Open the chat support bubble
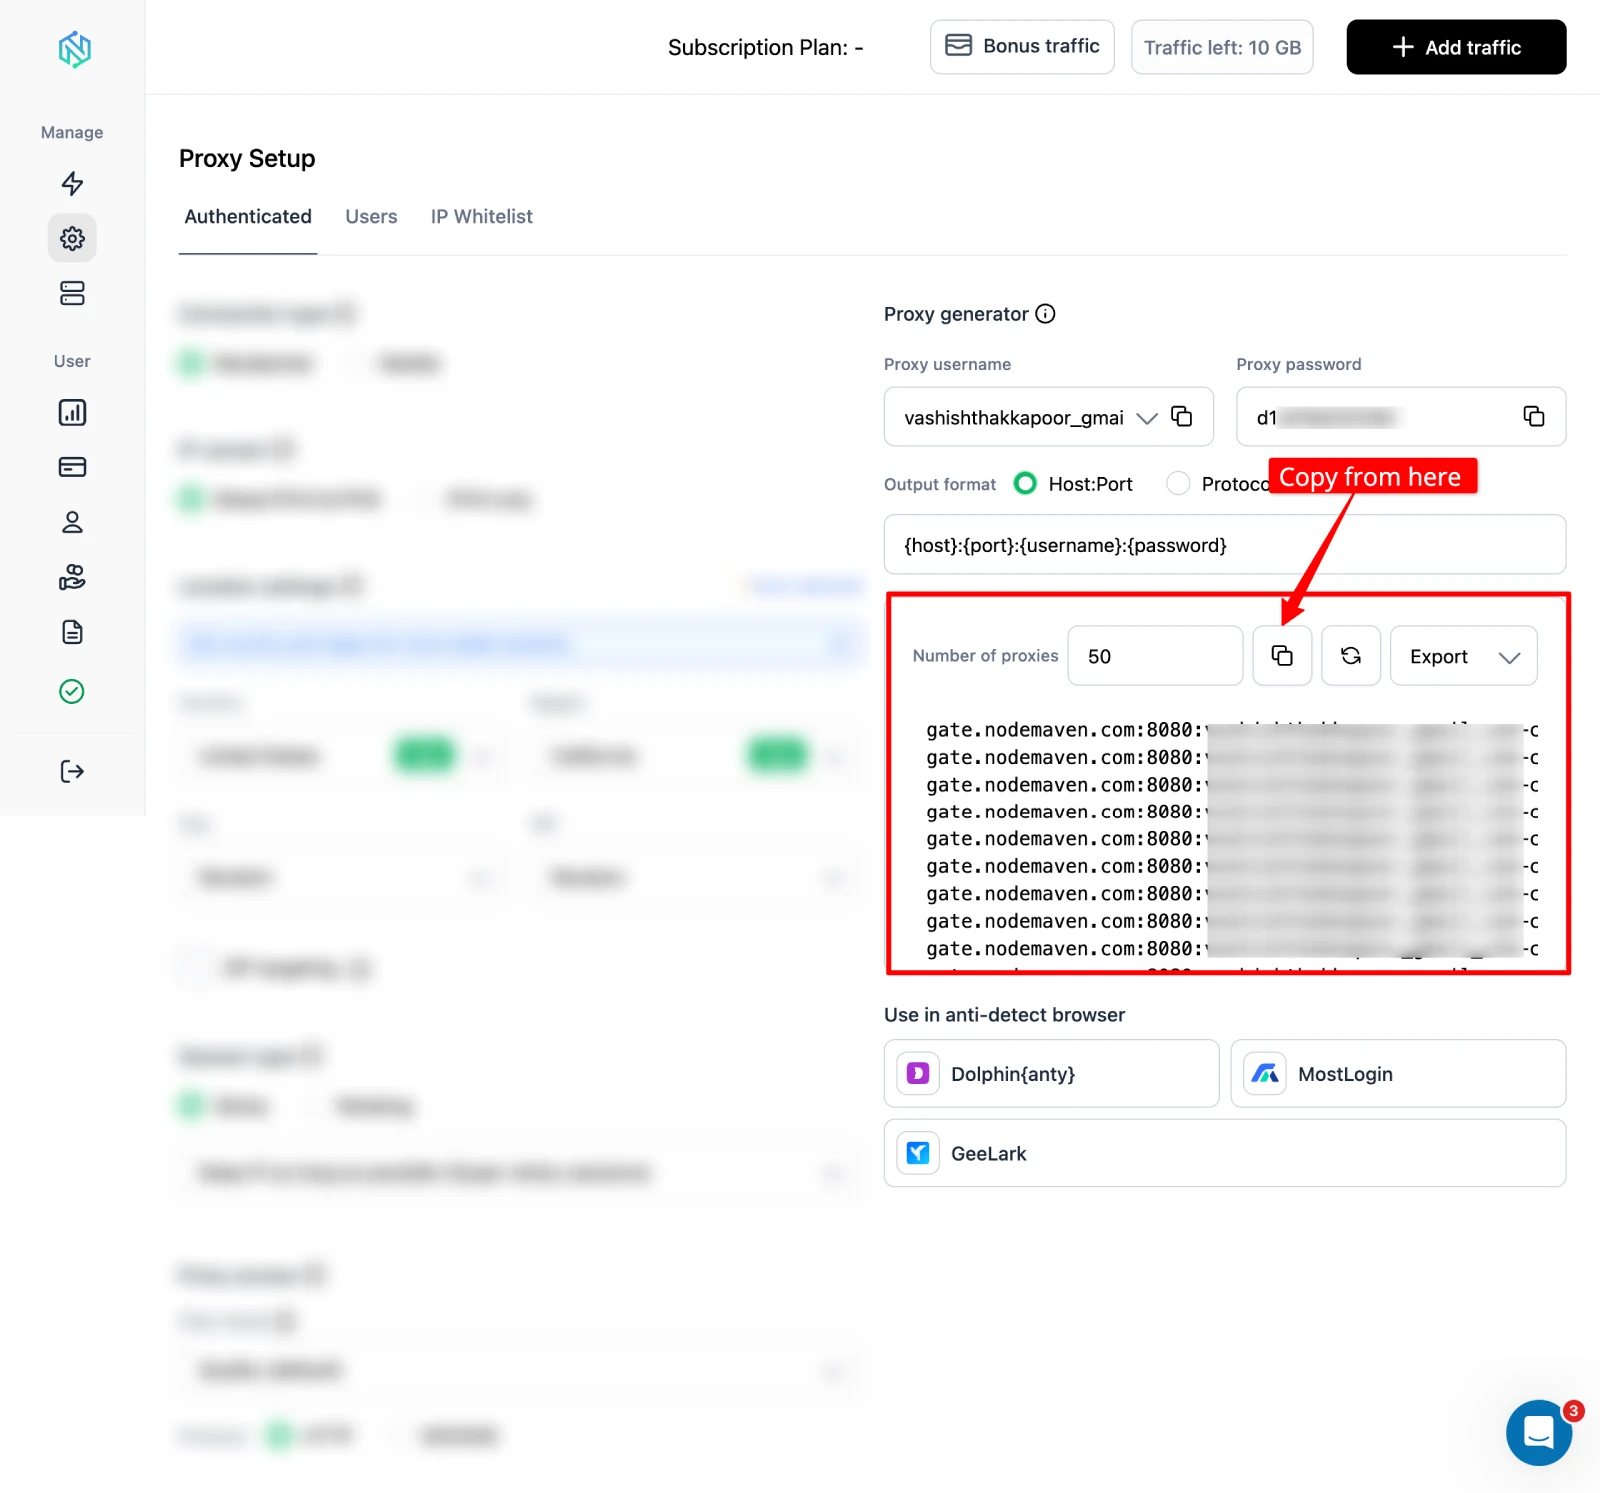The height and width of the screenshot is (1493, 1600). click(x=1539, y=1432)
